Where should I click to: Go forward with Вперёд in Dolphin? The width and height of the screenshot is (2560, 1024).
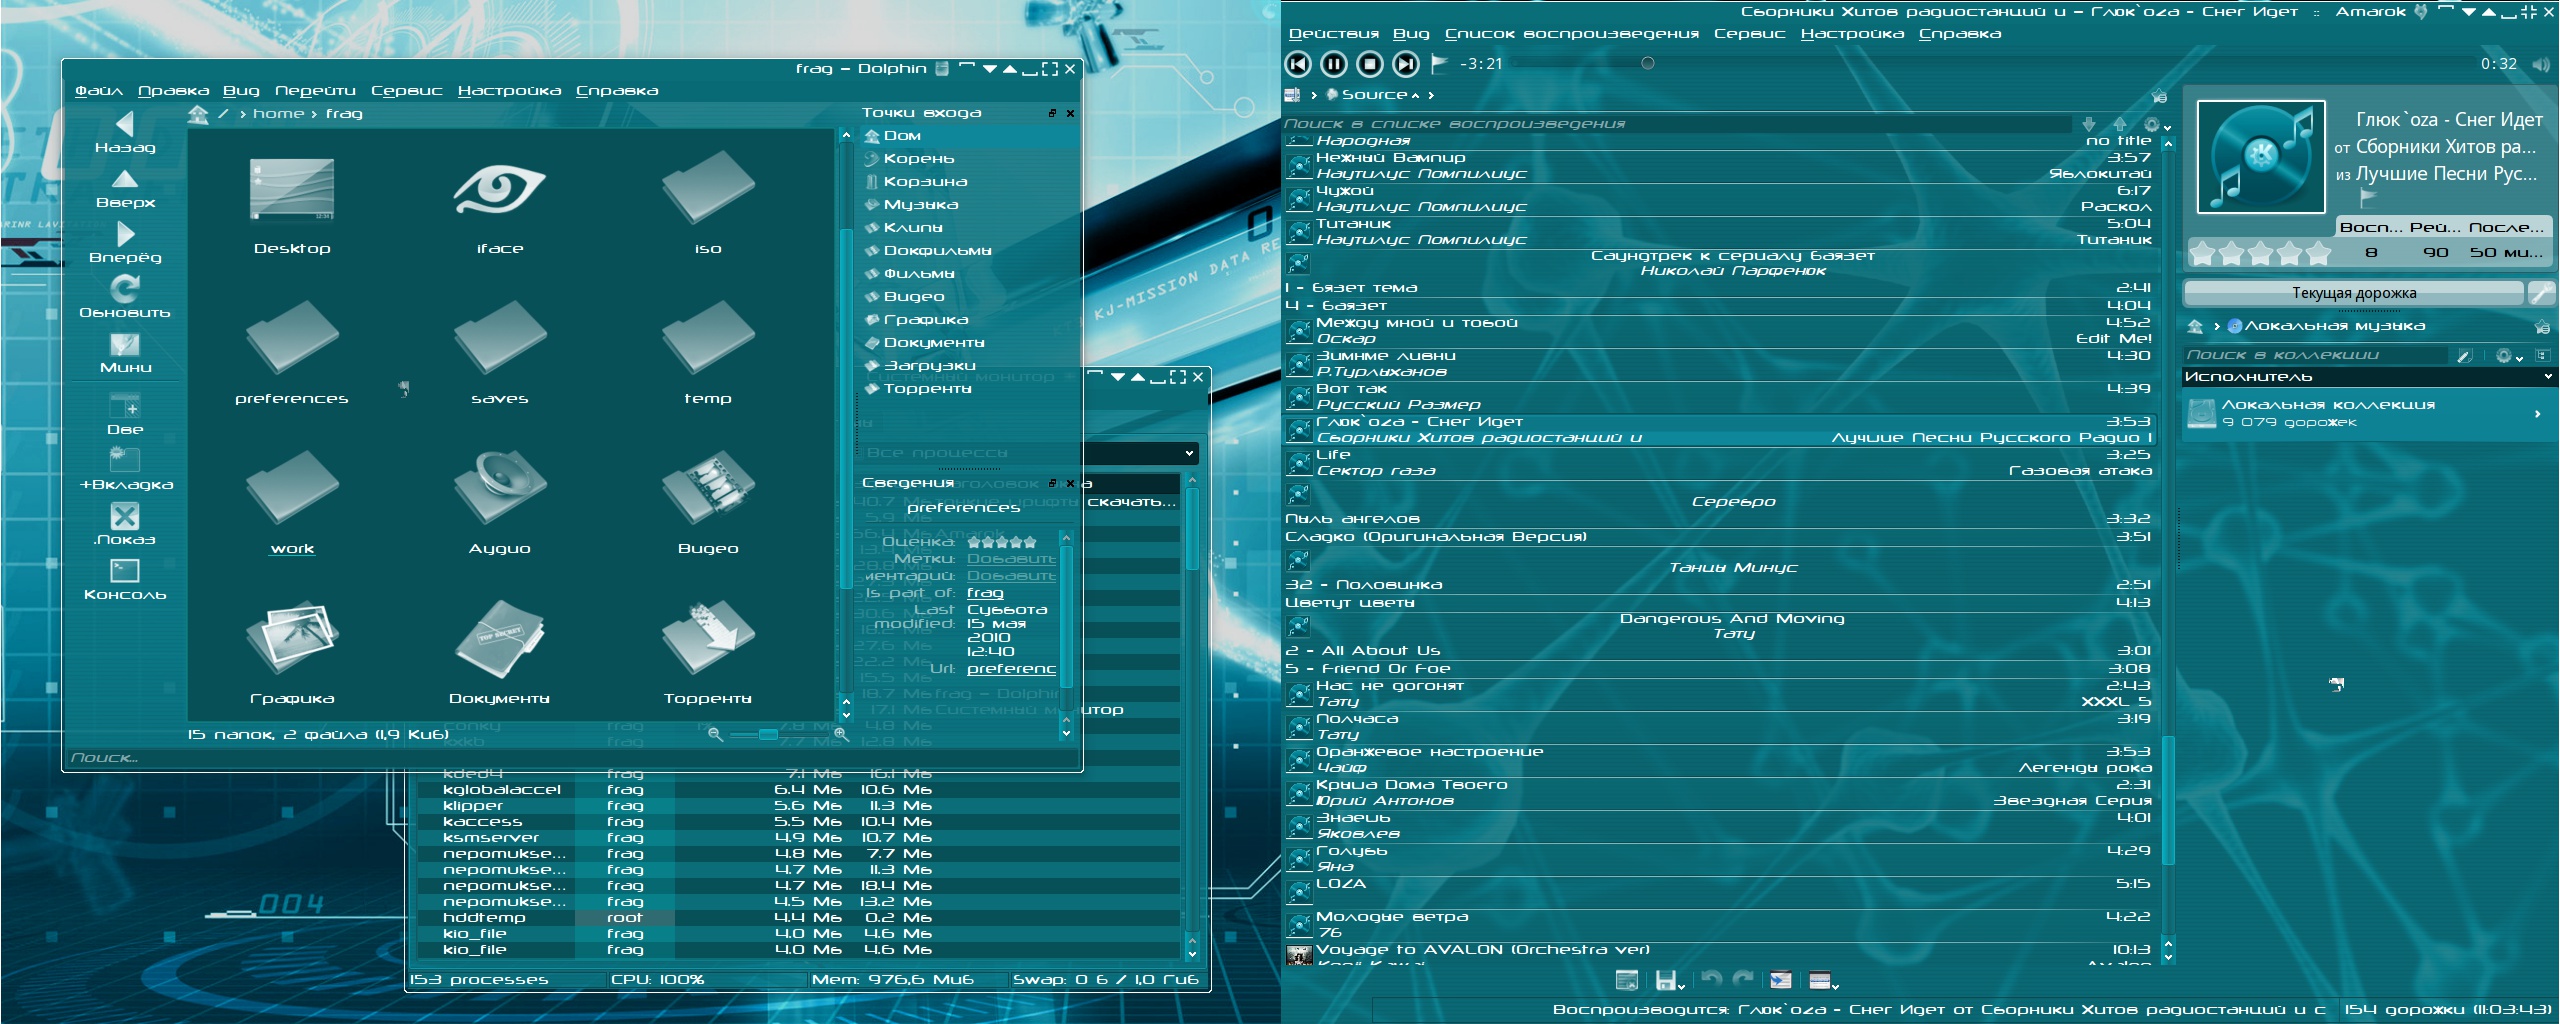pos(125,244)
